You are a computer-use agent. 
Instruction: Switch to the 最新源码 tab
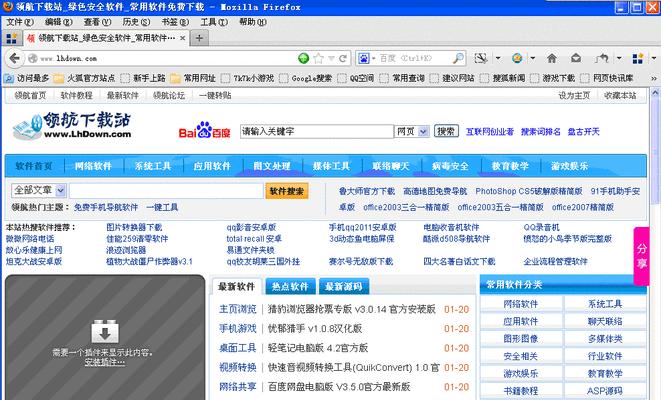(x=344, y=287)
